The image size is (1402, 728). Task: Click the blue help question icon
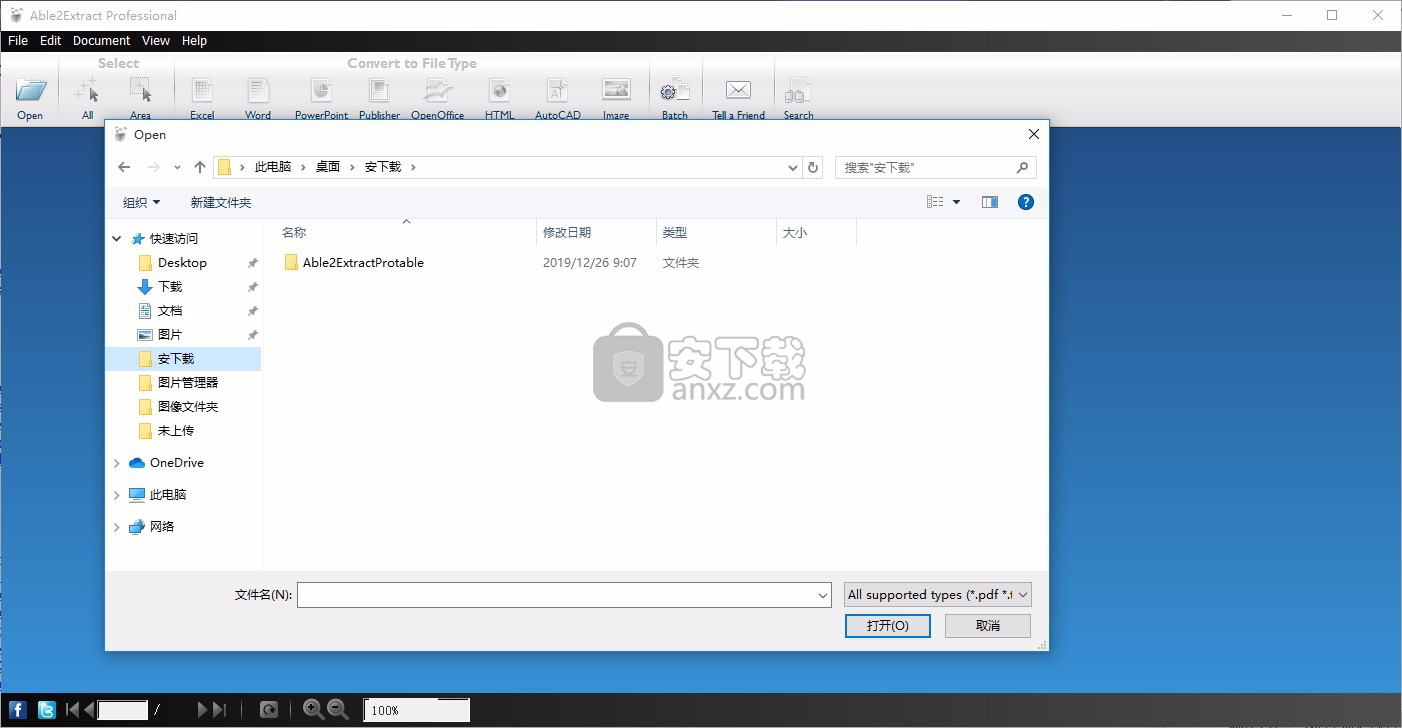1025,202
